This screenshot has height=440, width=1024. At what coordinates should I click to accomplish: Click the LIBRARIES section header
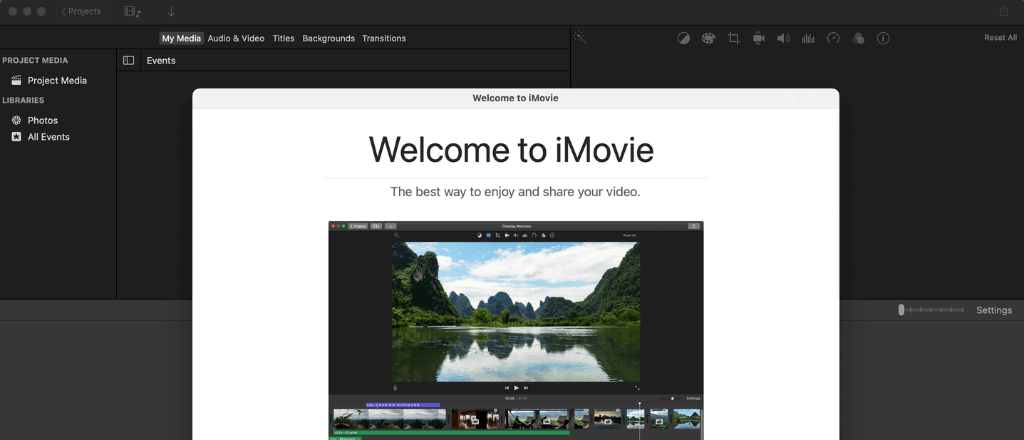(x=24, y=101)
